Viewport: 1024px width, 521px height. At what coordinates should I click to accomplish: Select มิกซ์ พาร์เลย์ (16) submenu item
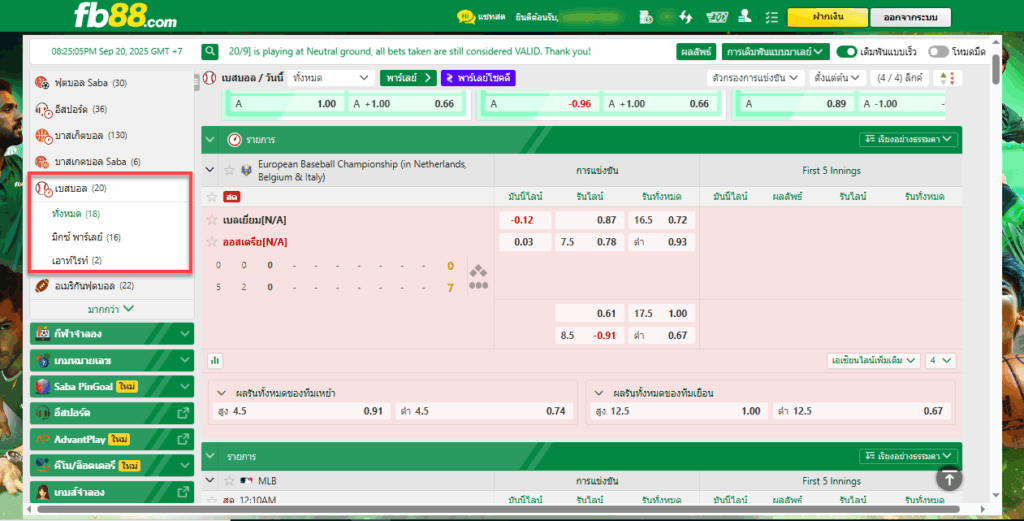click(x=86, y=237)
